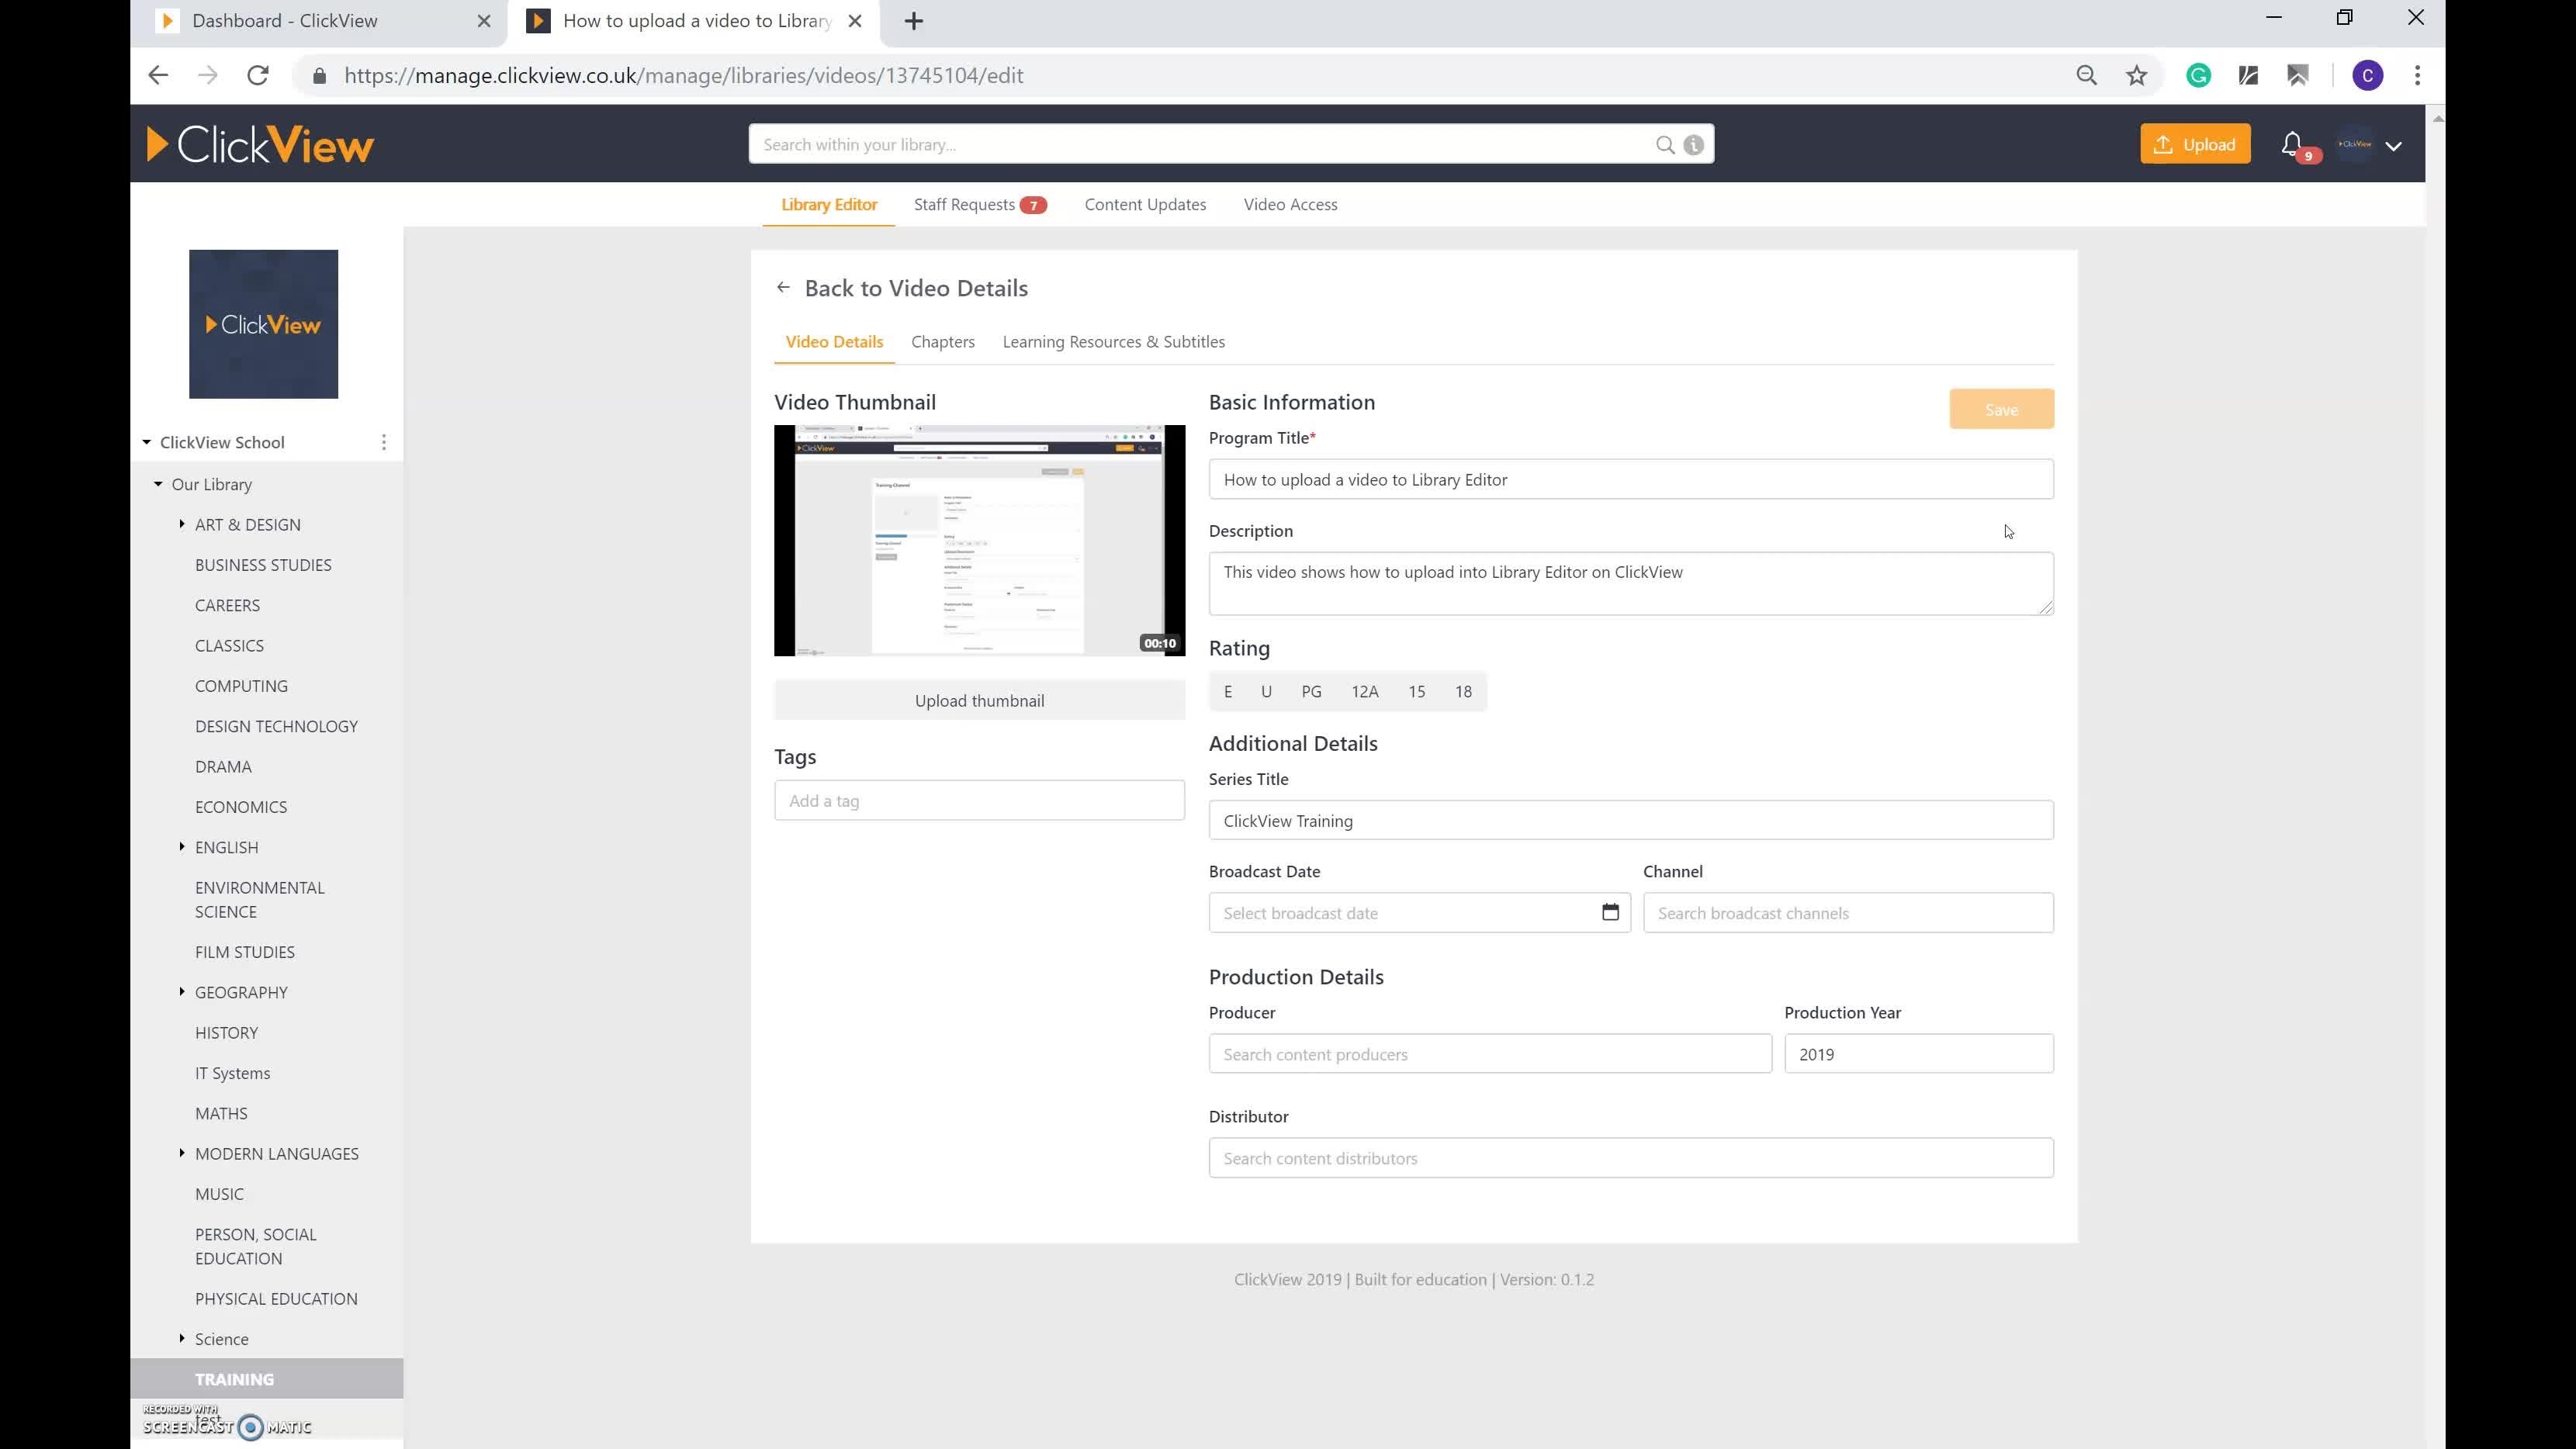Click the orange Upload button
The width and height of the screenshot is (2576, 1449).
coord(2195,144)
